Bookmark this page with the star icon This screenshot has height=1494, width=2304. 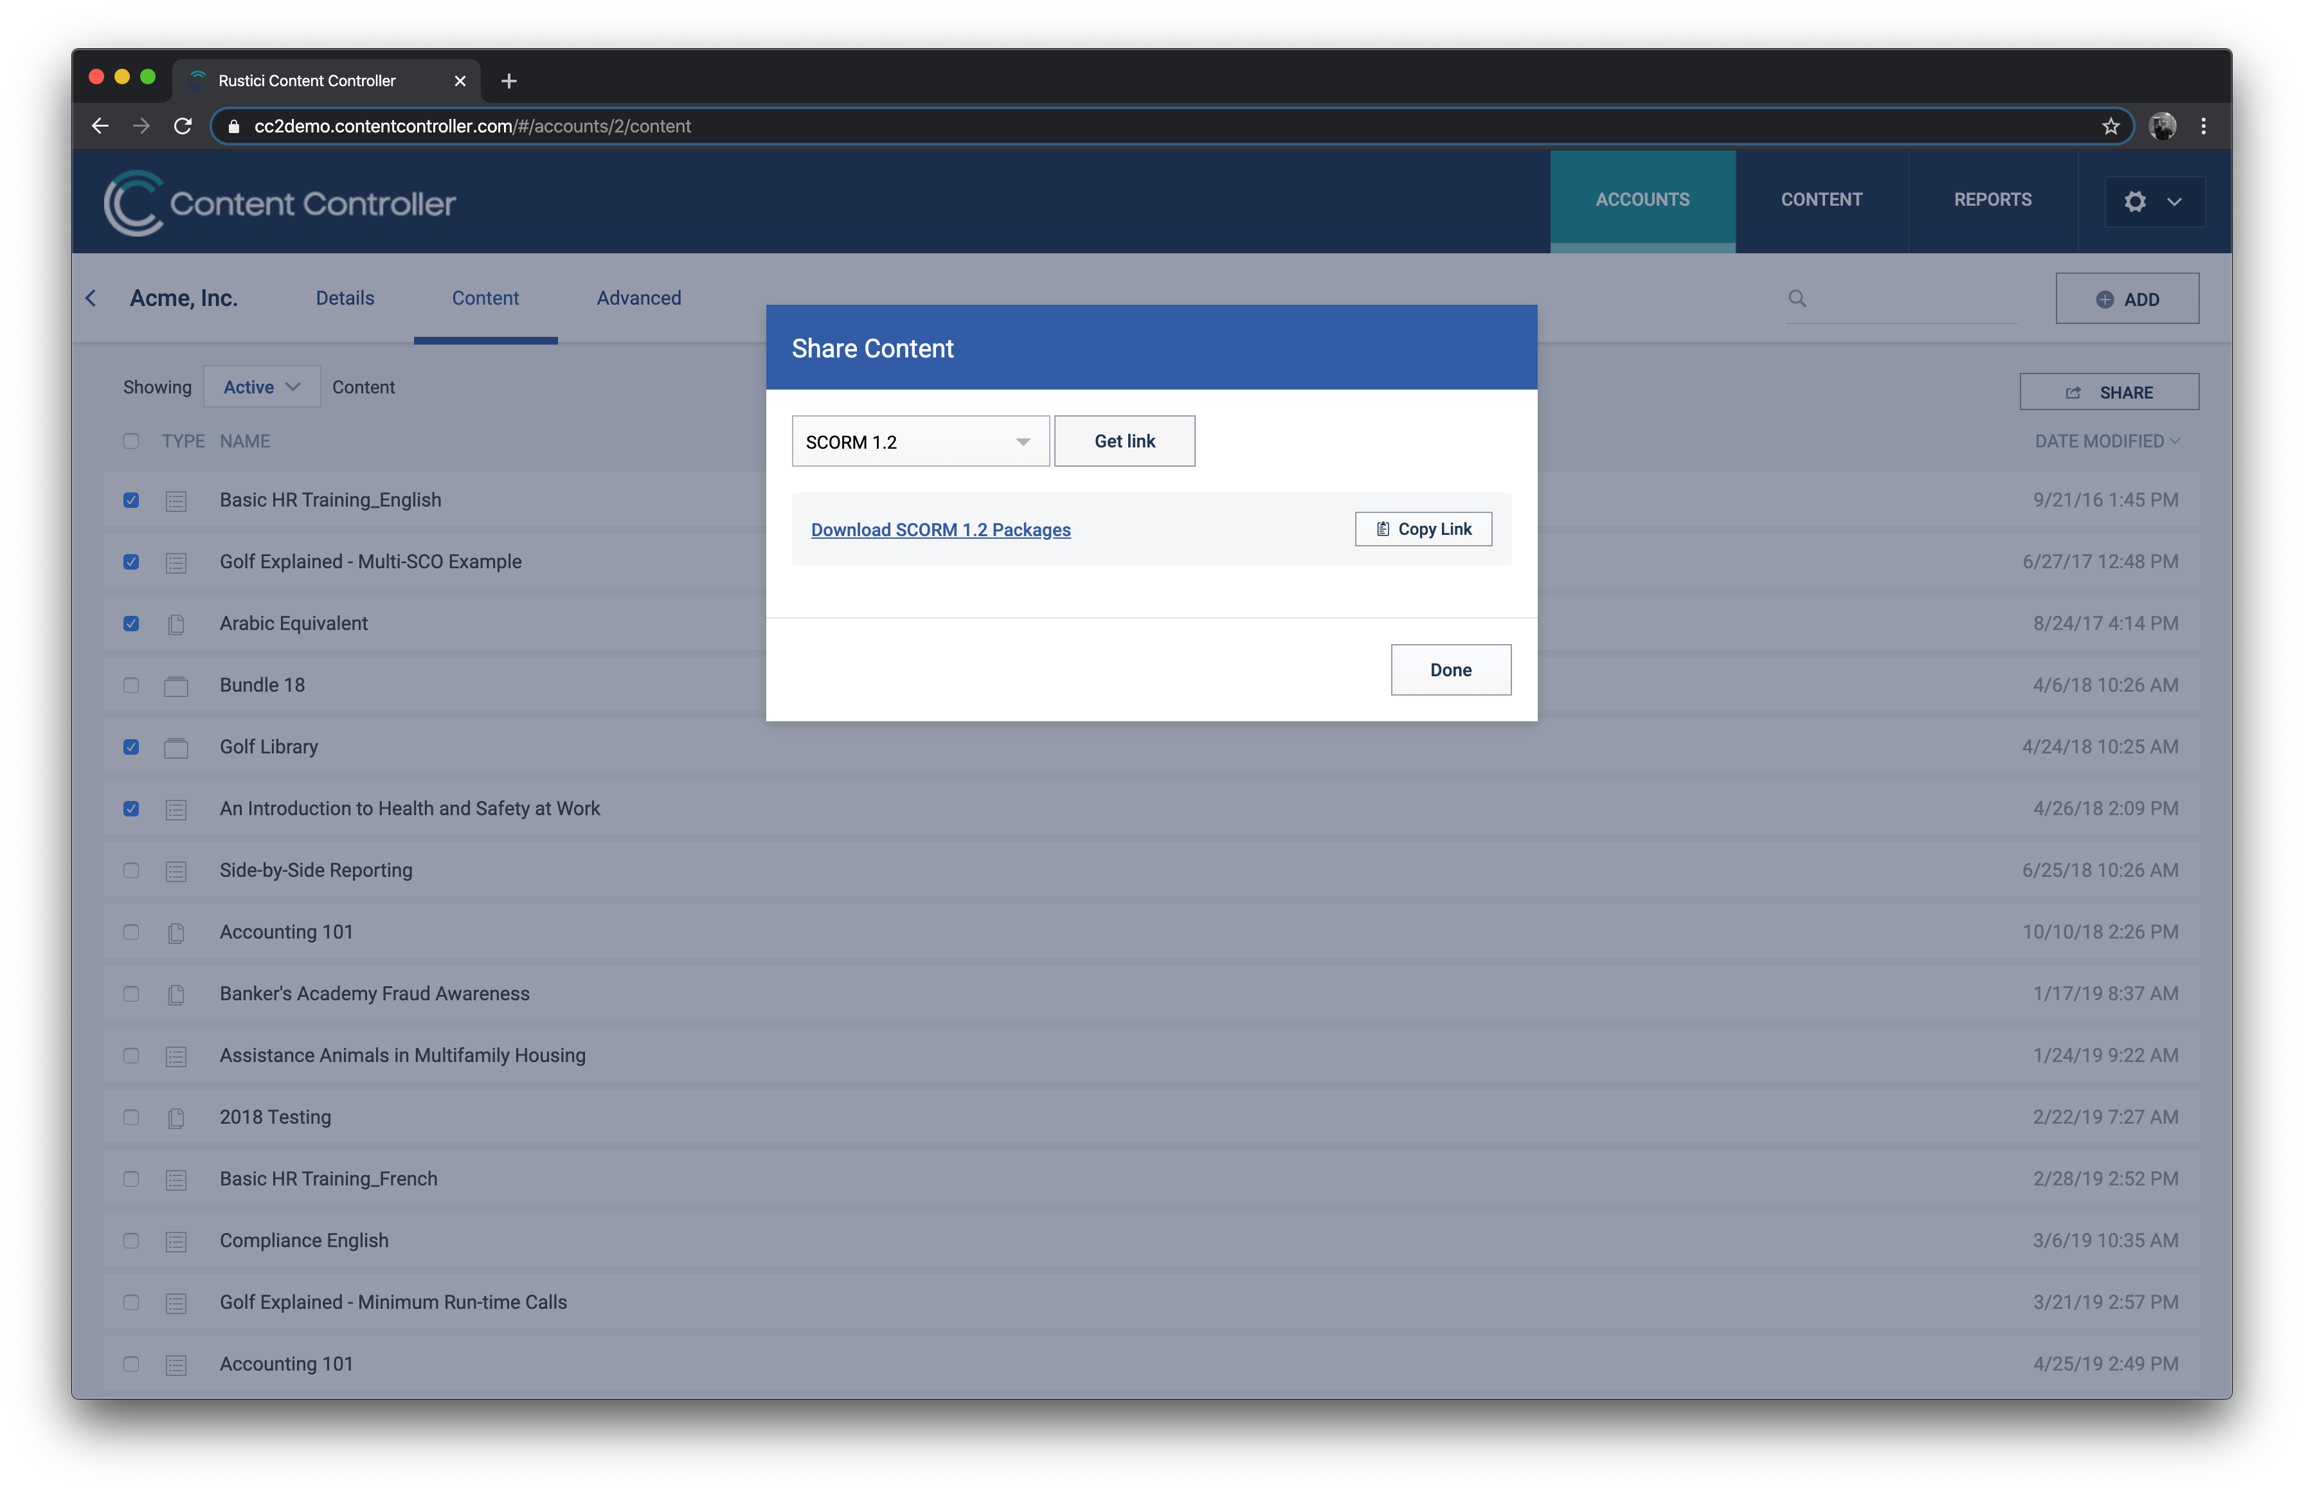[x=2110, y=126]
